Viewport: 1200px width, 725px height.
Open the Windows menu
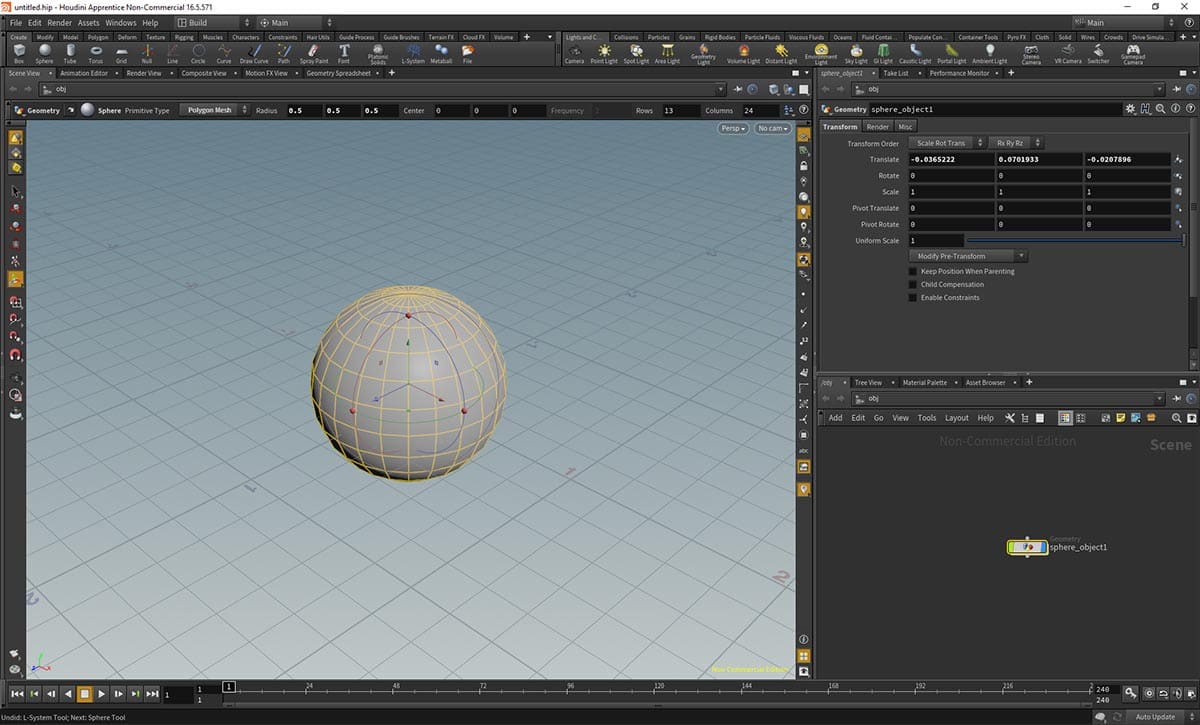coord(120,22)
